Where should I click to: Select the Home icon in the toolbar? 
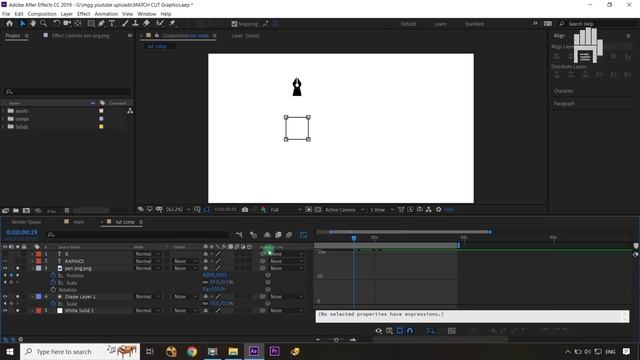9,24
